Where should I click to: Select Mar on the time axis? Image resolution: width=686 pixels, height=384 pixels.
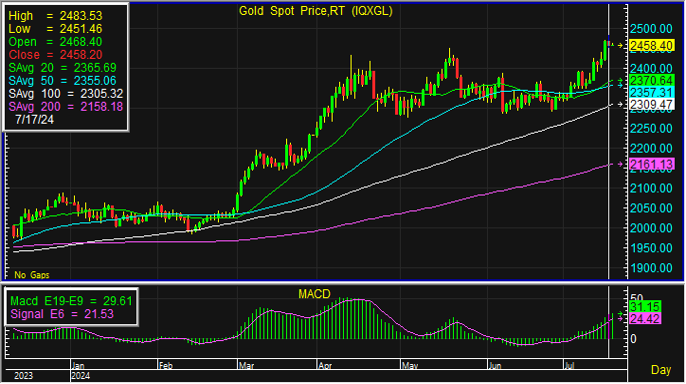pos(246,366)
